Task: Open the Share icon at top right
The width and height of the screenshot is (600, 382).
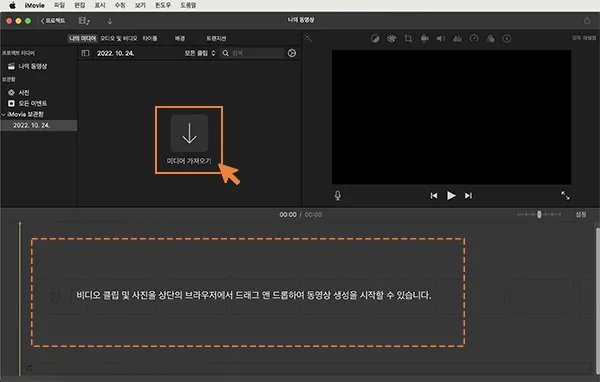Action: coord(587,21)
